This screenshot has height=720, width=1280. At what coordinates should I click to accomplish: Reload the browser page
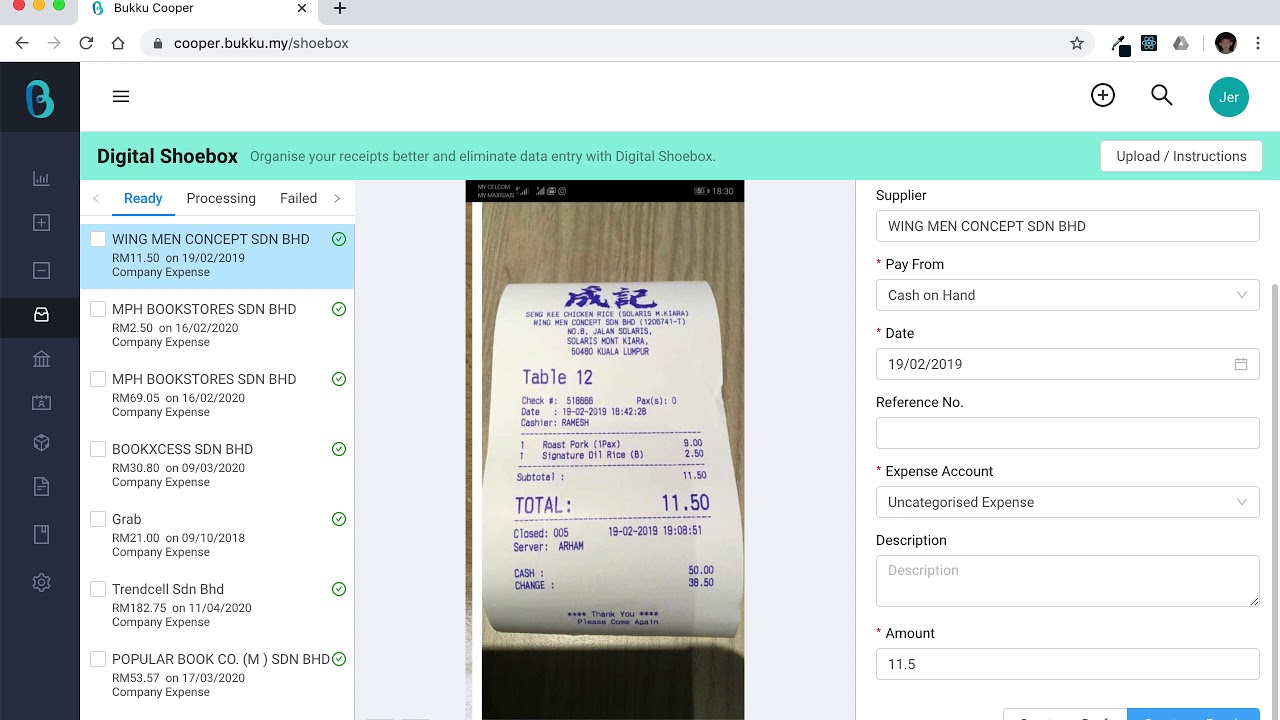pos(86,43)
